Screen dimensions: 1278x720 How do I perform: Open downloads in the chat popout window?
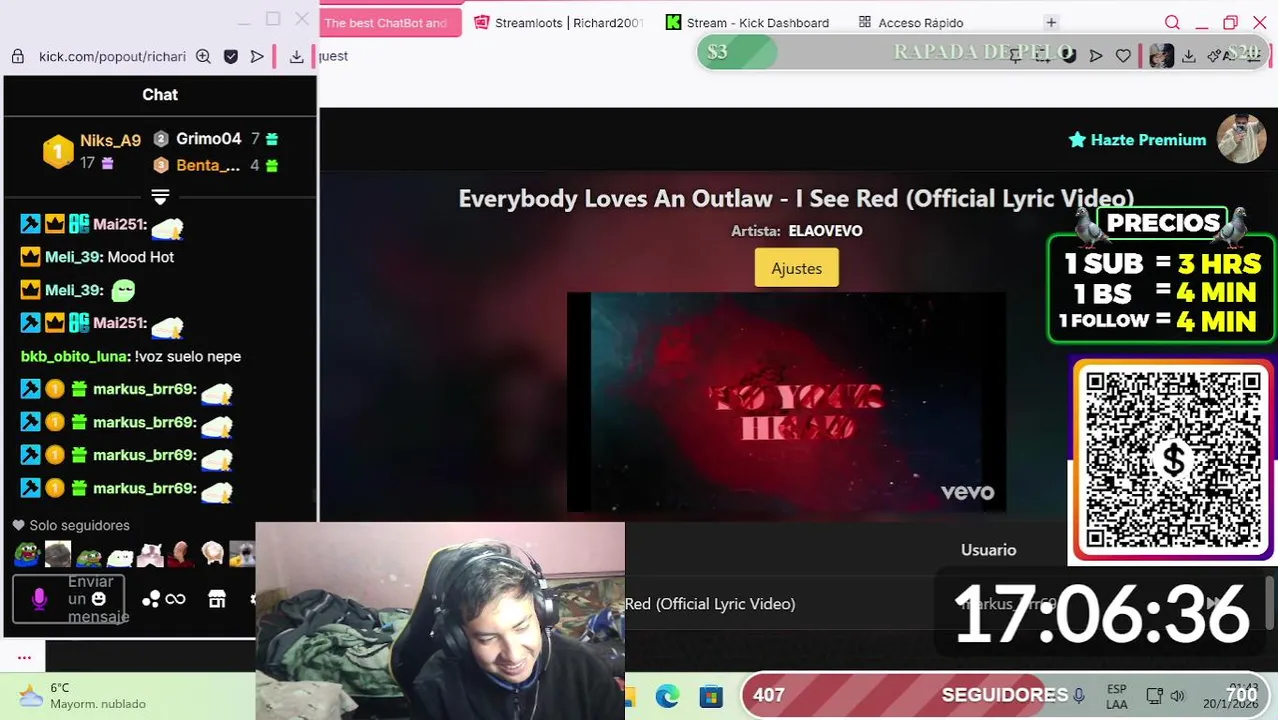296,57
